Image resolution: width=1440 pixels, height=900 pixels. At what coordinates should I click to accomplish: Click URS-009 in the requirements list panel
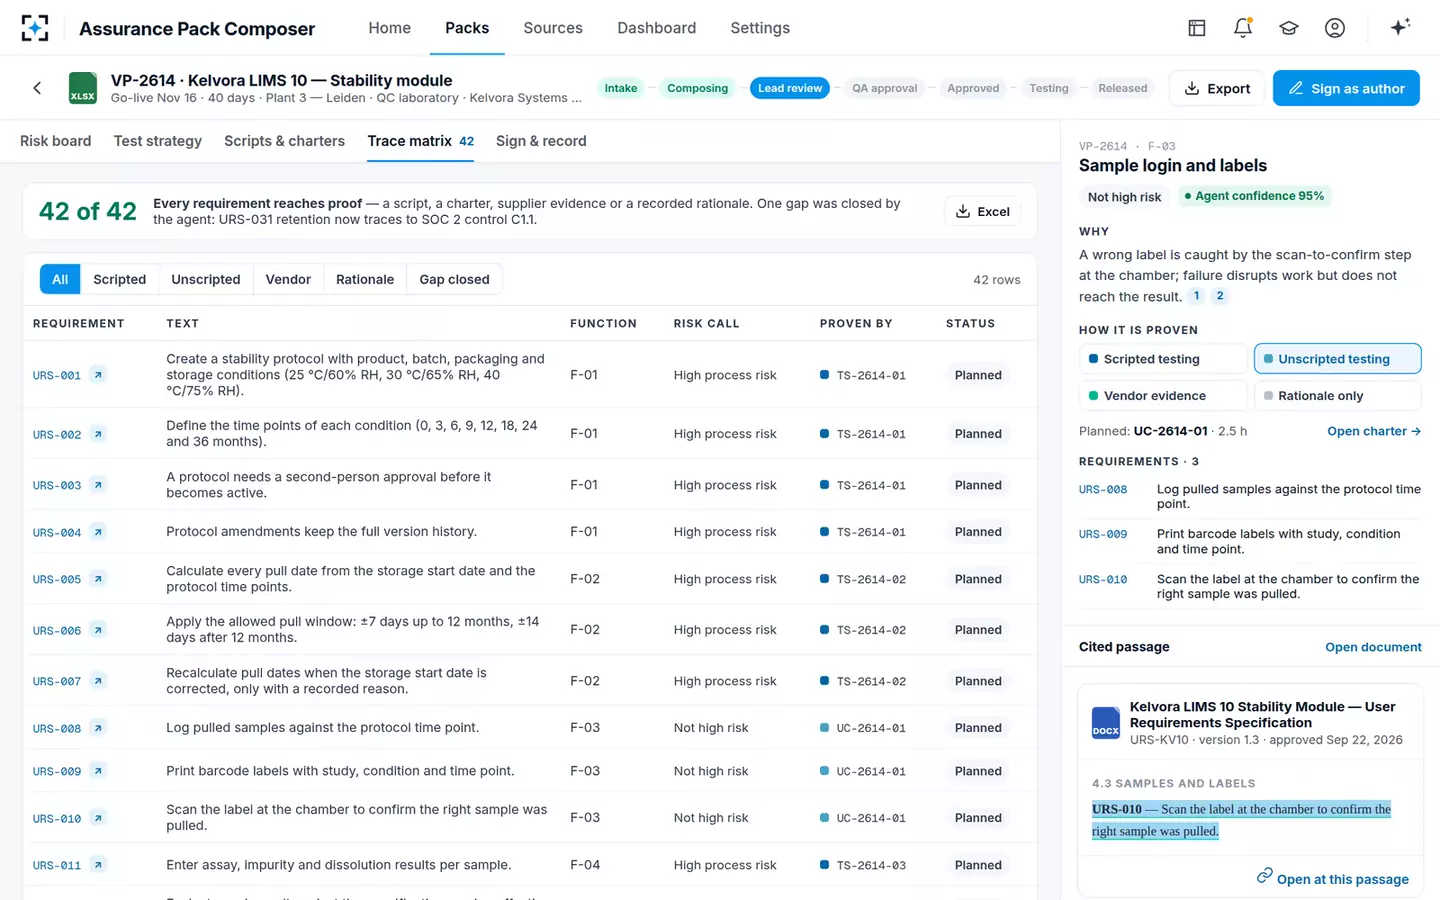point(1103,534)
